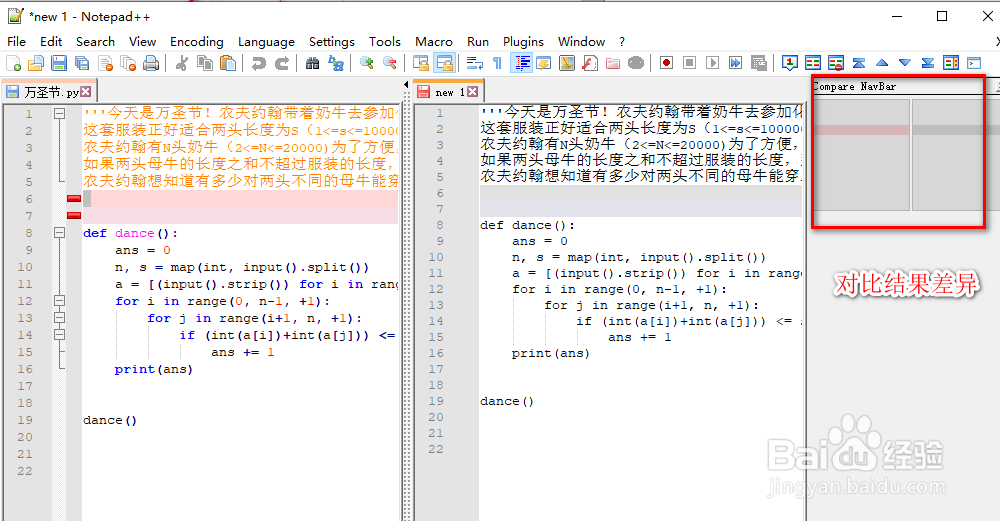The width and height of the screenshot is (1000, 521).
Task: Collapse the def dance() fold at line 8
Action: click(x=59, y=233)
